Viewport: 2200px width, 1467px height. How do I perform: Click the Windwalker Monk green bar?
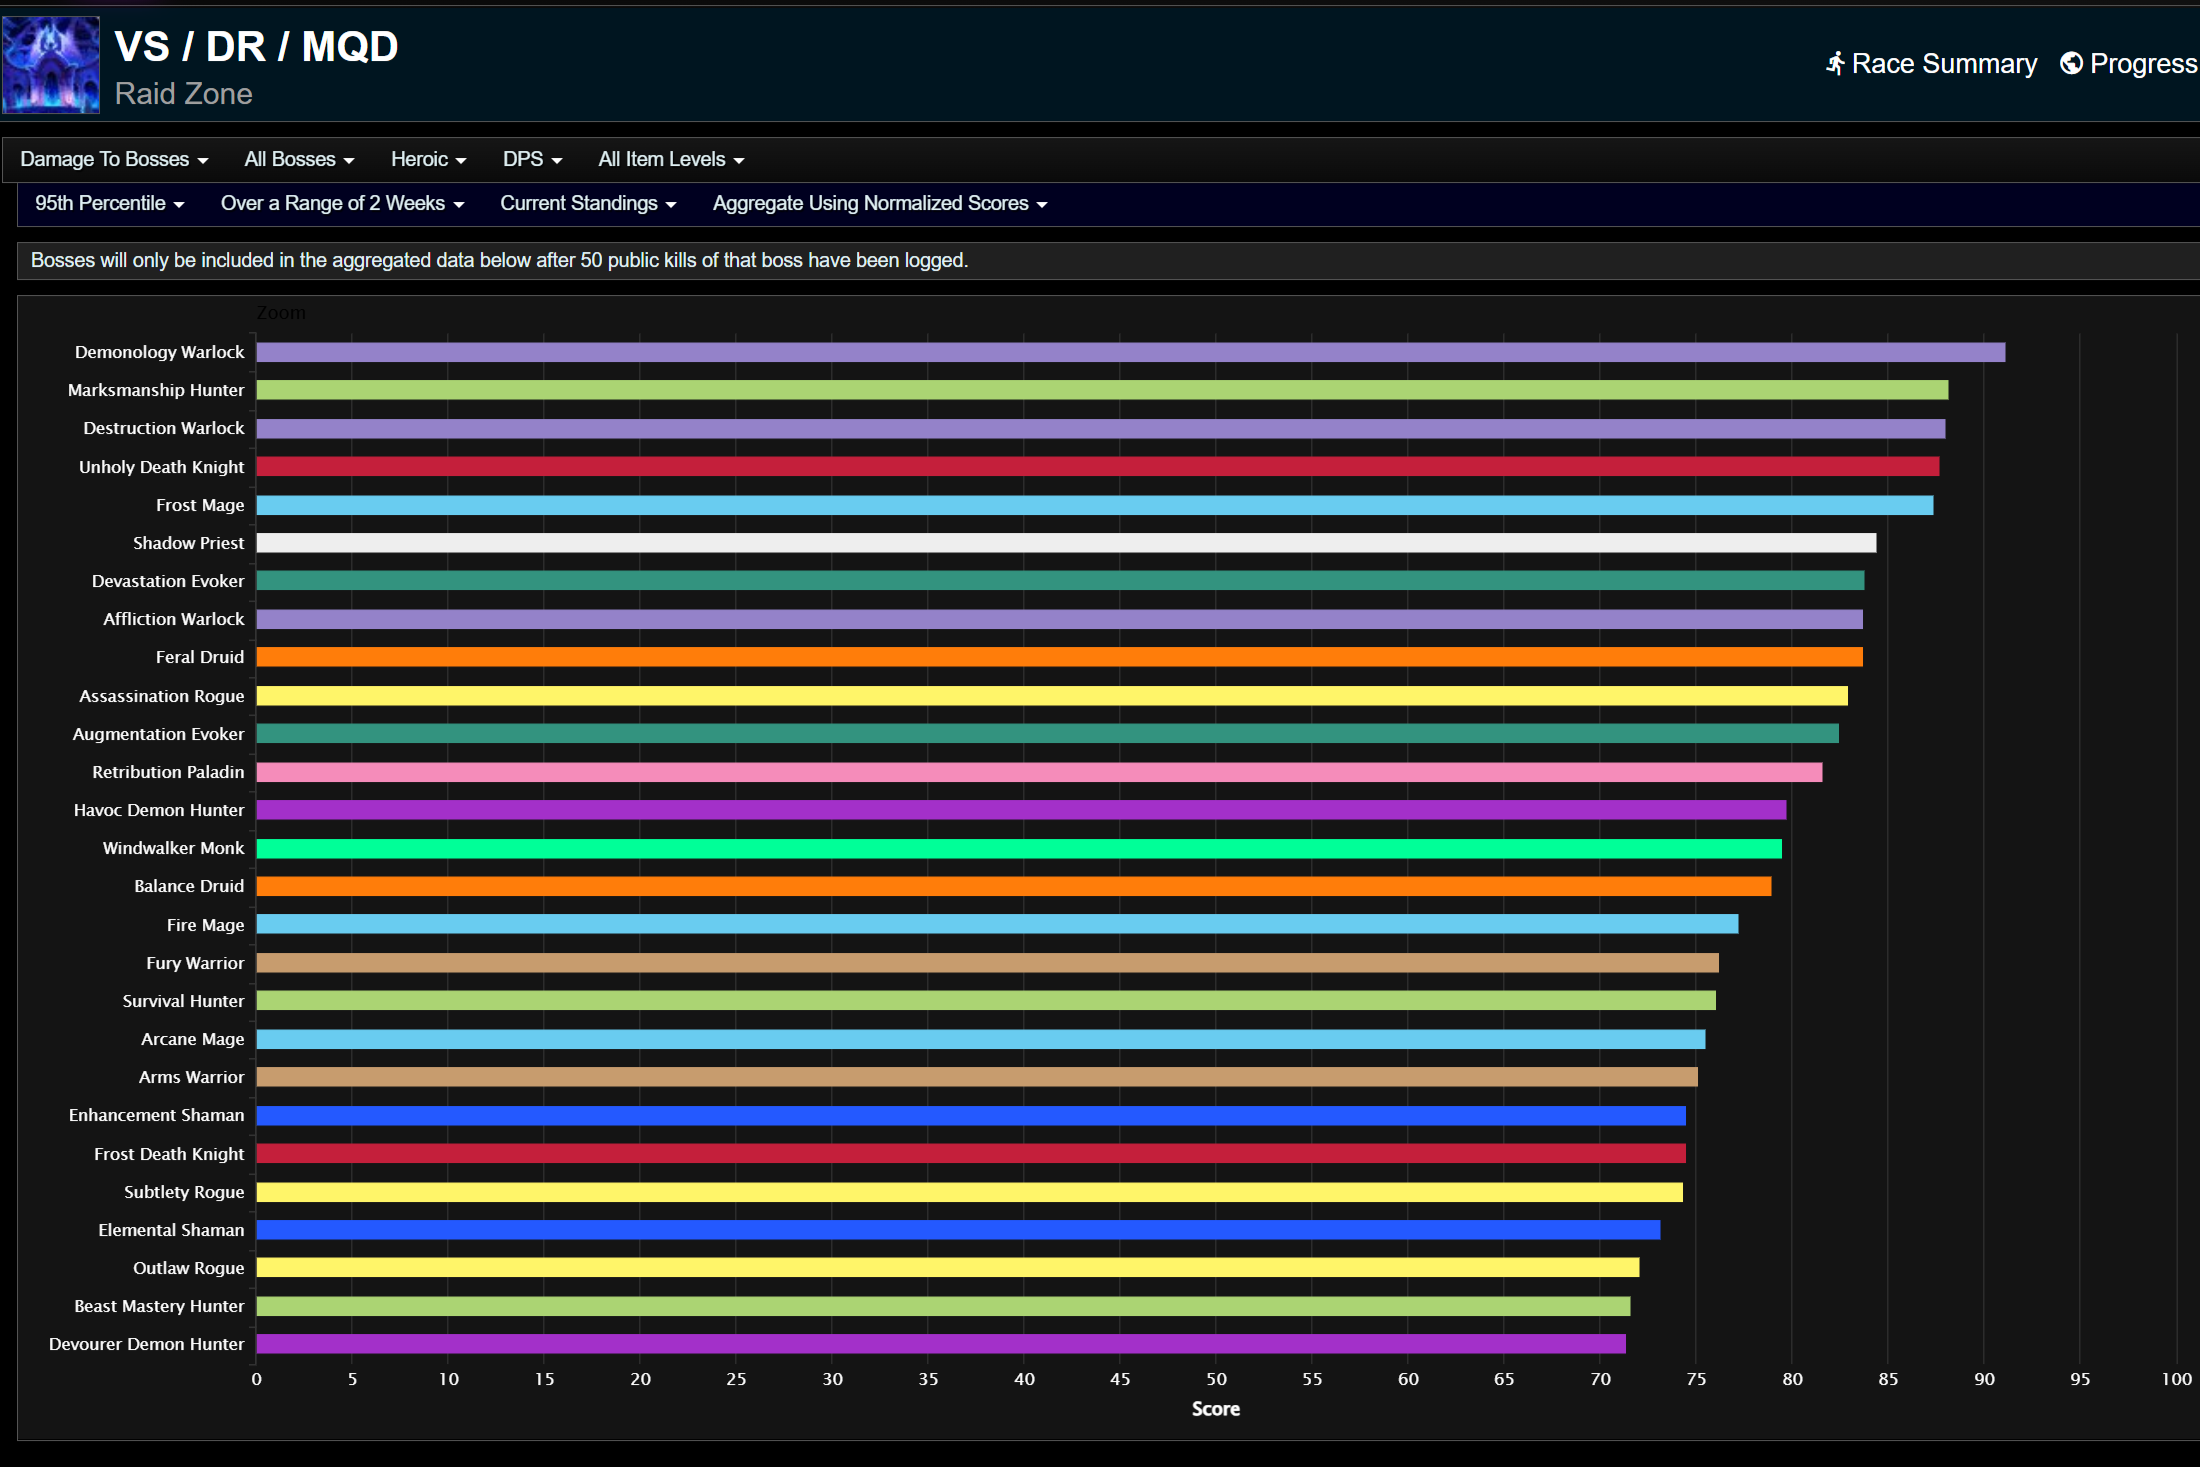(1018, 849)
